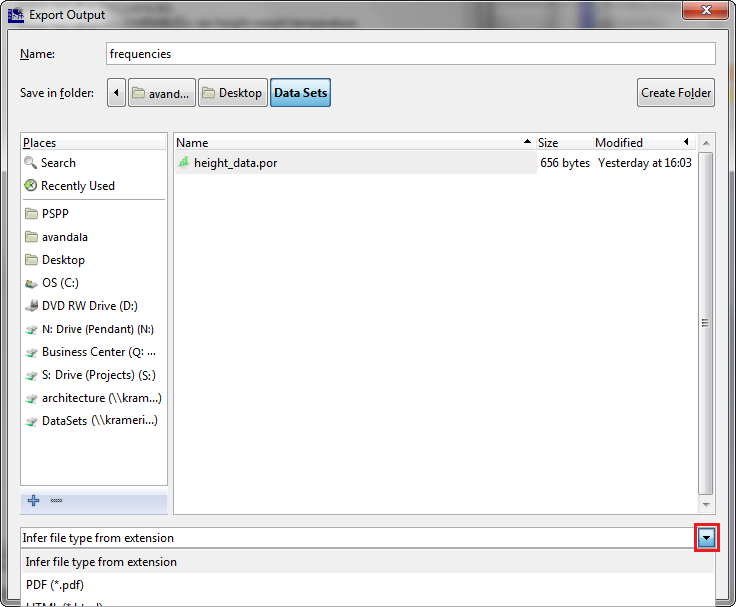
Task: Click the DVD RW Drive (D:) icon
Action: 31,306
